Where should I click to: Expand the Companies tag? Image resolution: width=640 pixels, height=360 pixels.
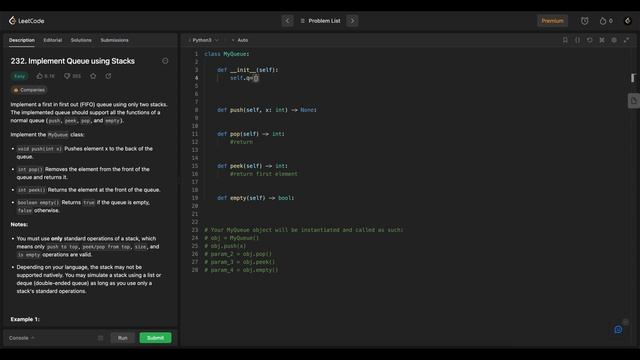[29, 90]
